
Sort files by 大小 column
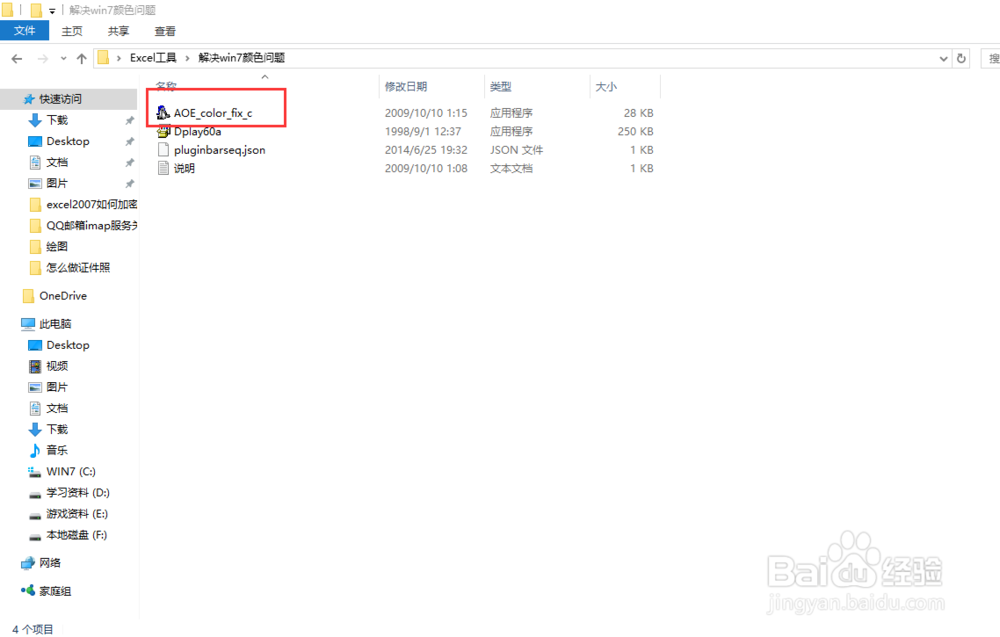pos(606,86)
